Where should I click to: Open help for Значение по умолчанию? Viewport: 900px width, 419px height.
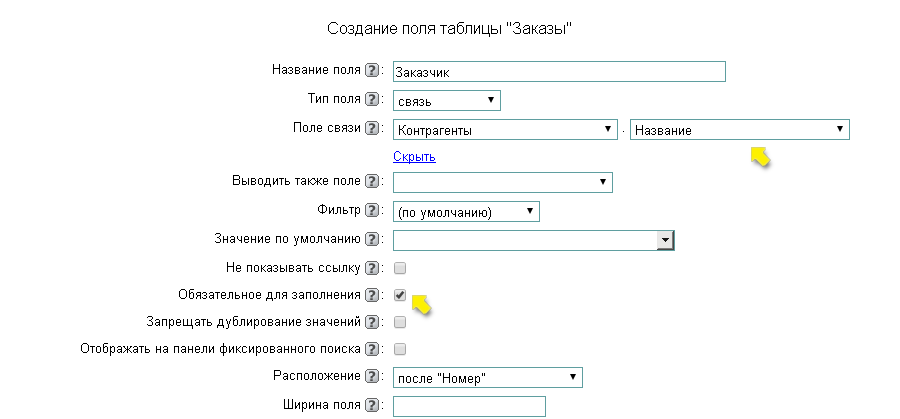tap(372, 239)
